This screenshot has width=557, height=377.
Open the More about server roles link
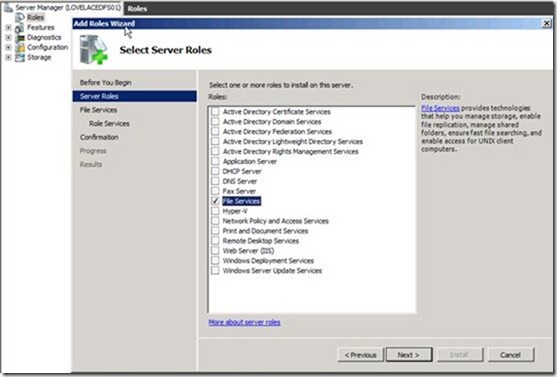pyautogui.click(x=244, y=322)
